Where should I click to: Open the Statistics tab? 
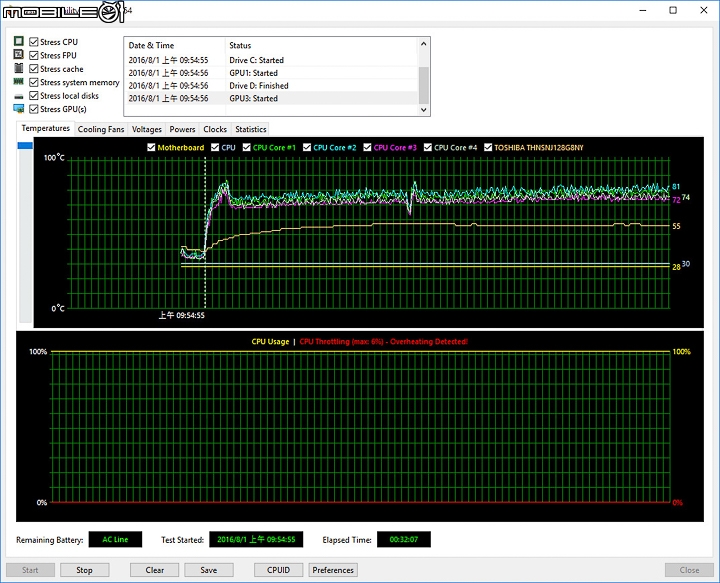pyautogui.click(x=251, y=129)
